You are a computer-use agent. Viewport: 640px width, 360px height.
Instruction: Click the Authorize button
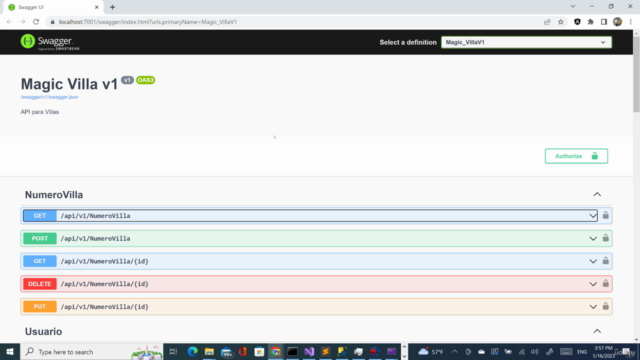click(576, 156)
